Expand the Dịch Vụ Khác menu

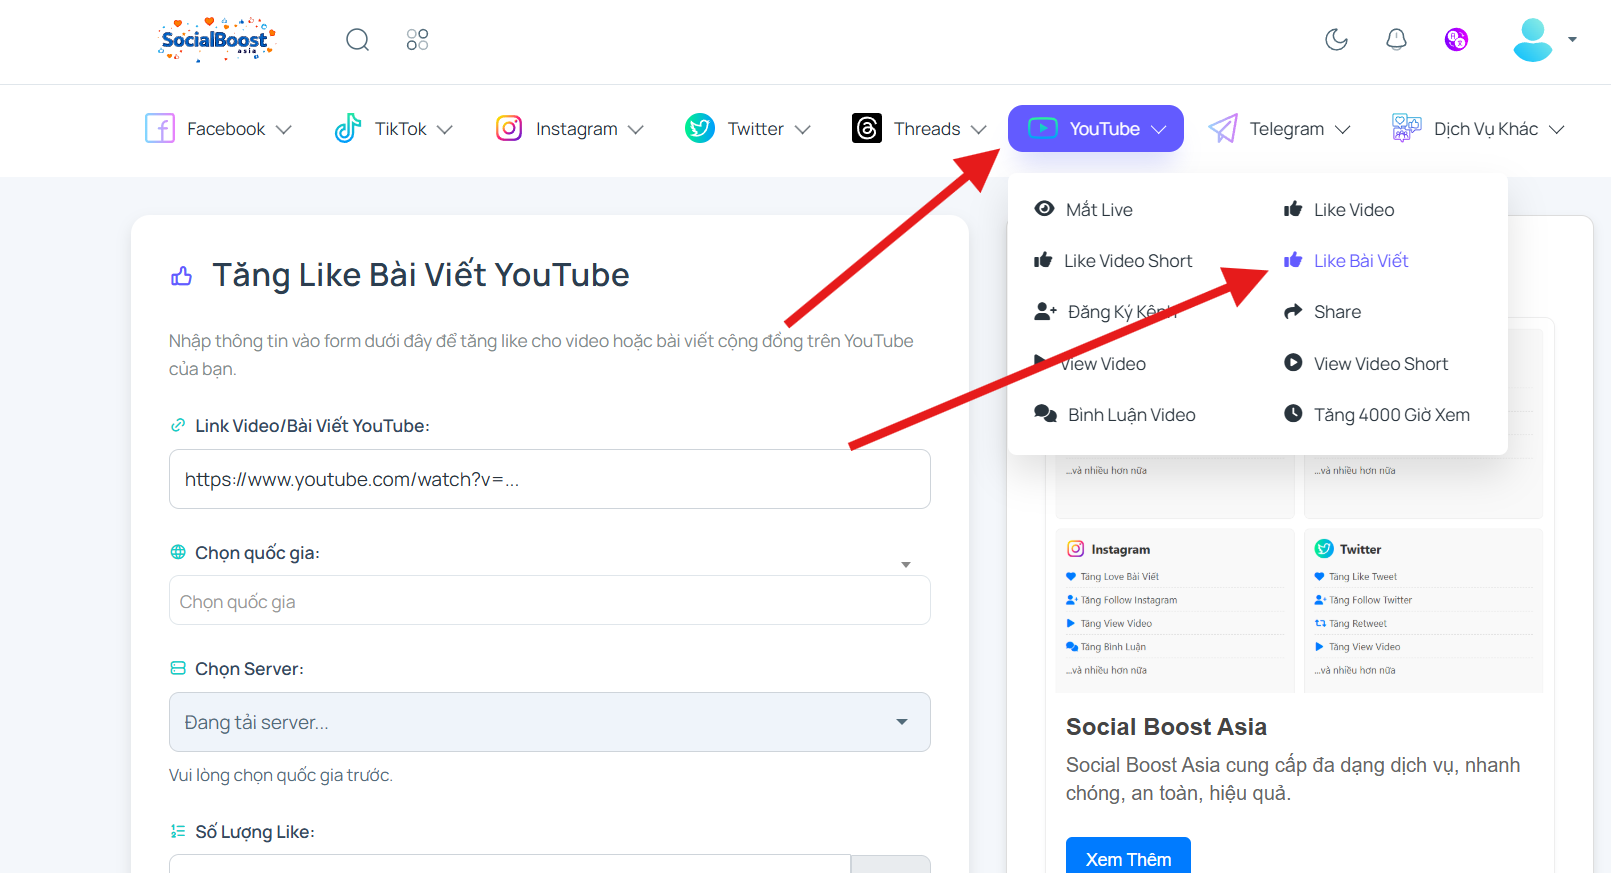click(x=1478, y=129)
